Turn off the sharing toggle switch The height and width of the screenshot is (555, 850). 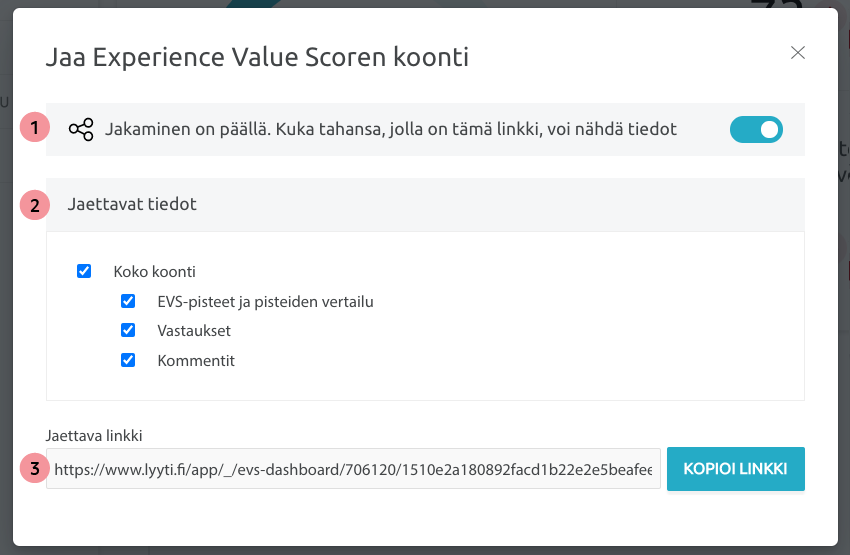tap(756, 130)
